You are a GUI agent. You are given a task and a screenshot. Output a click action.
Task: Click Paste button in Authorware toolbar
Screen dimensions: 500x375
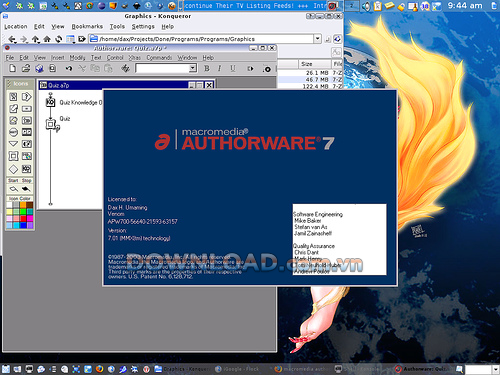108,68
